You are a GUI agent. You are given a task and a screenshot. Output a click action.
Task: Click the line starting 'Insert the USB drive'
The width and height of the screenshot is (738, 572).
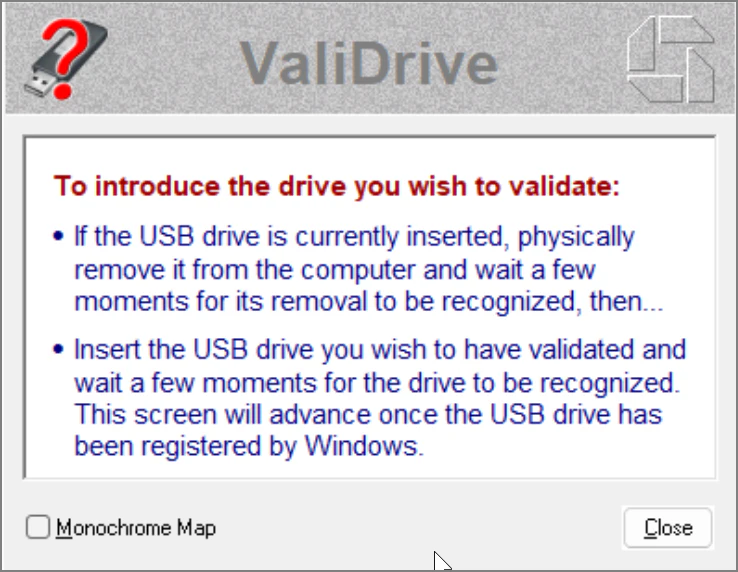tap(380, 350)
